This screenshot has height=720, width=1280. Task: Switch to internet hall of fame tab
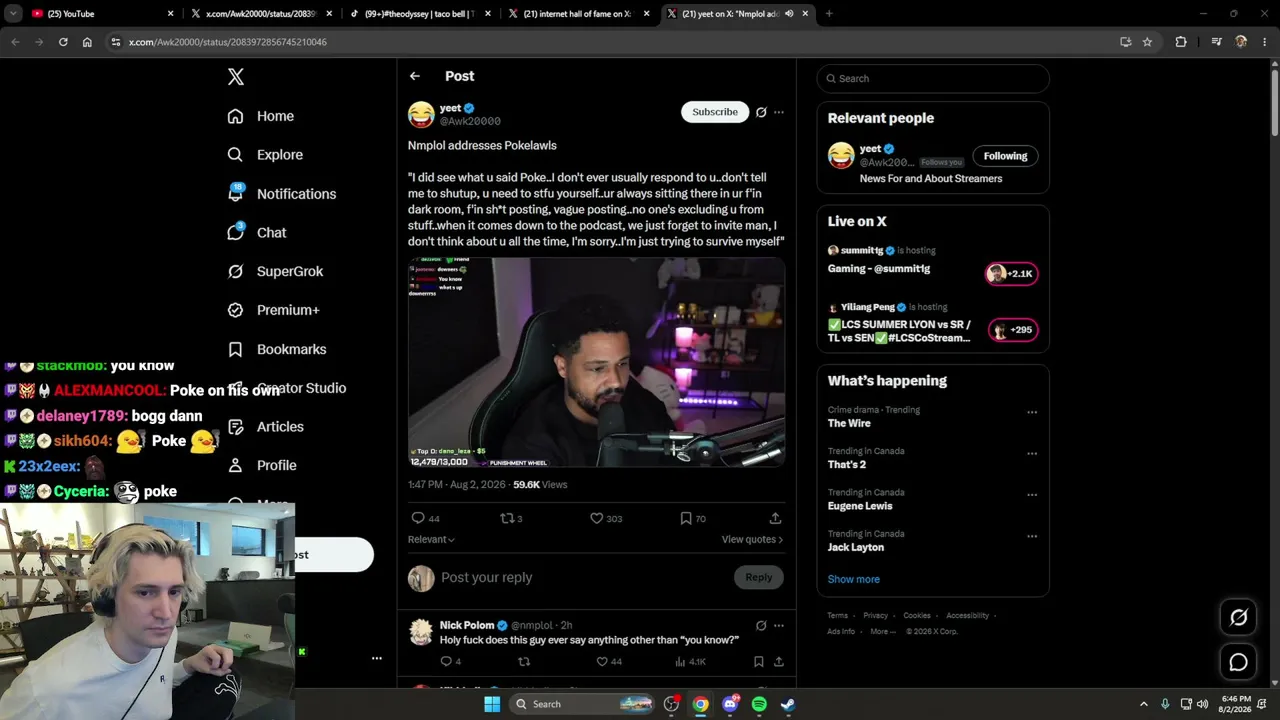pos(580,14)
